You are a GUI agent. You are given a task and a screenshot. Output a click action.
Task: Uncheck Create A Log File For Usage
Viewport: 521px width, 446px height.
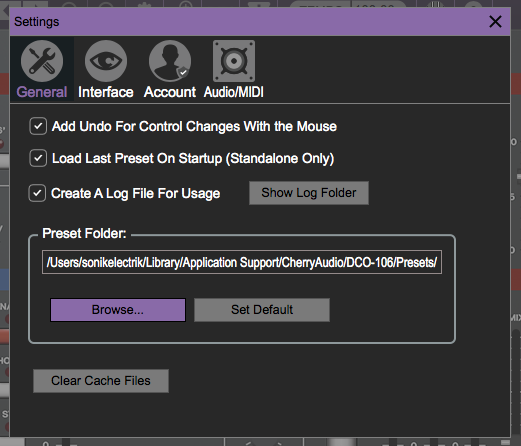(37, 193)
